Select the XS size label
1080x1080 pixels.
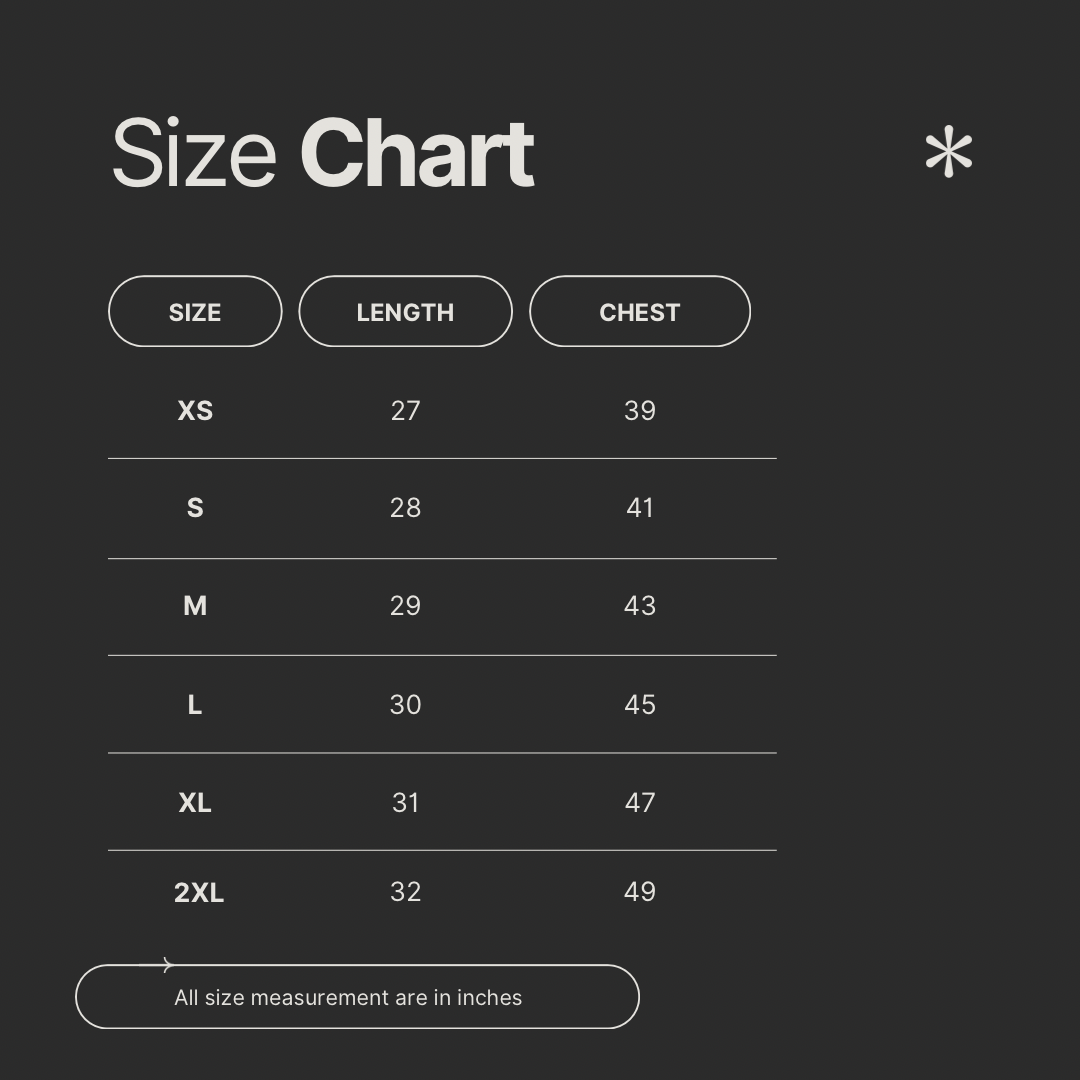point(195,411)
